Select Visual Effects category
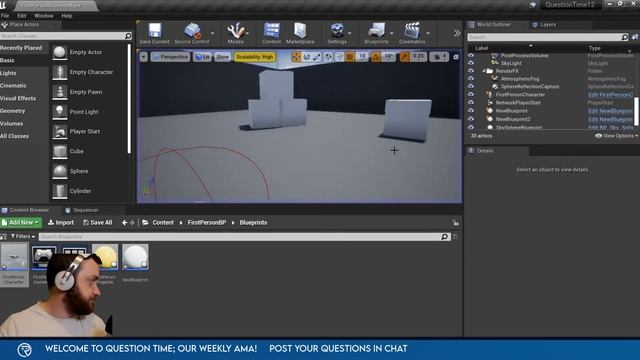Image resolution: width=640 pixels, height=360 pixels. [x=18, y=98]
